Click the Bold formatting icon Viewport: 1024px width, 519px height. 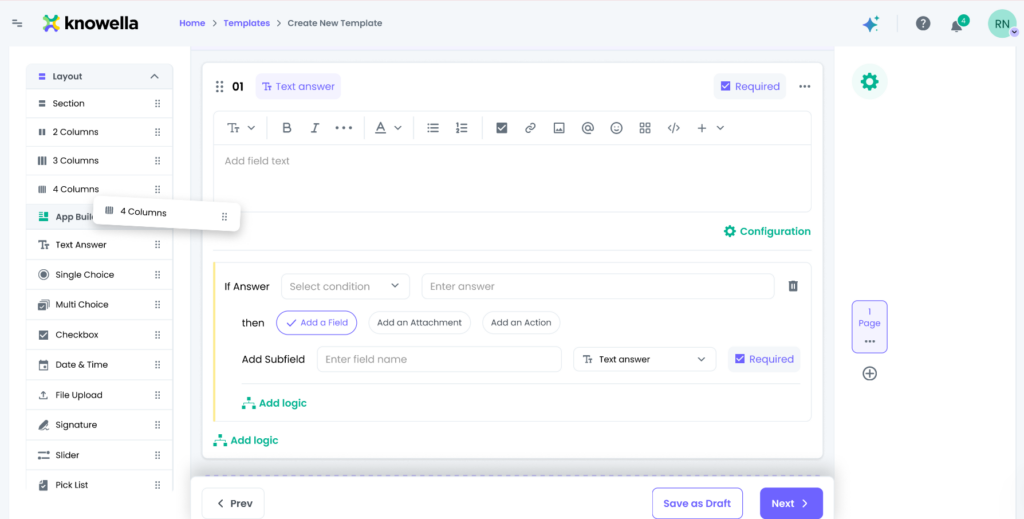click(x=287, y=128)
